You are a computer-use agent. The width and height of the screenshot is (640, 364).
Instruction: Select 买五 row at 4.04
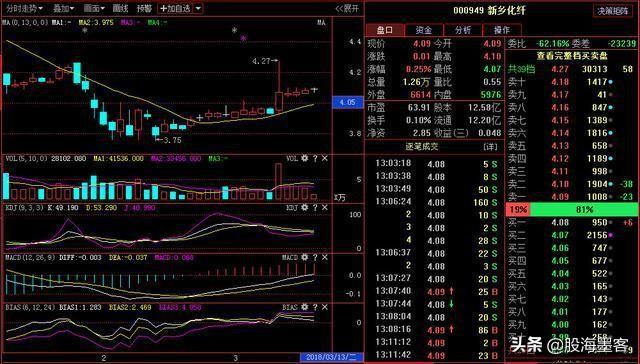(572, 273)
